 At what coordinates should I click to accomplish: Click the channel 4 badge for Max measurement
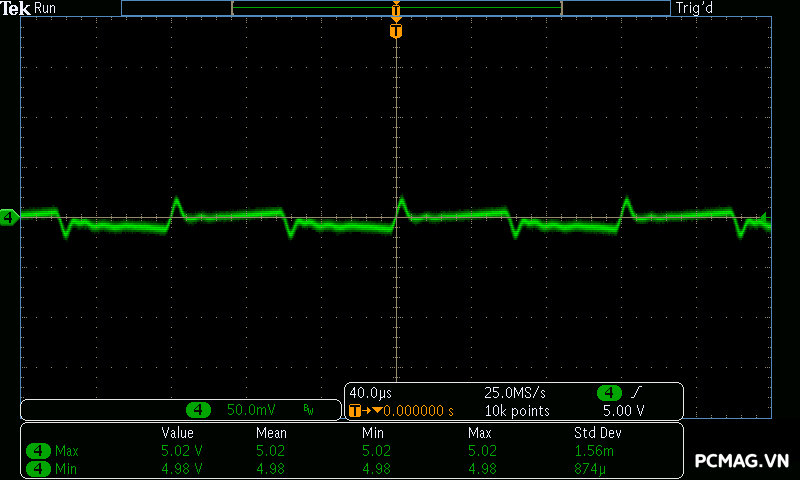39,451
